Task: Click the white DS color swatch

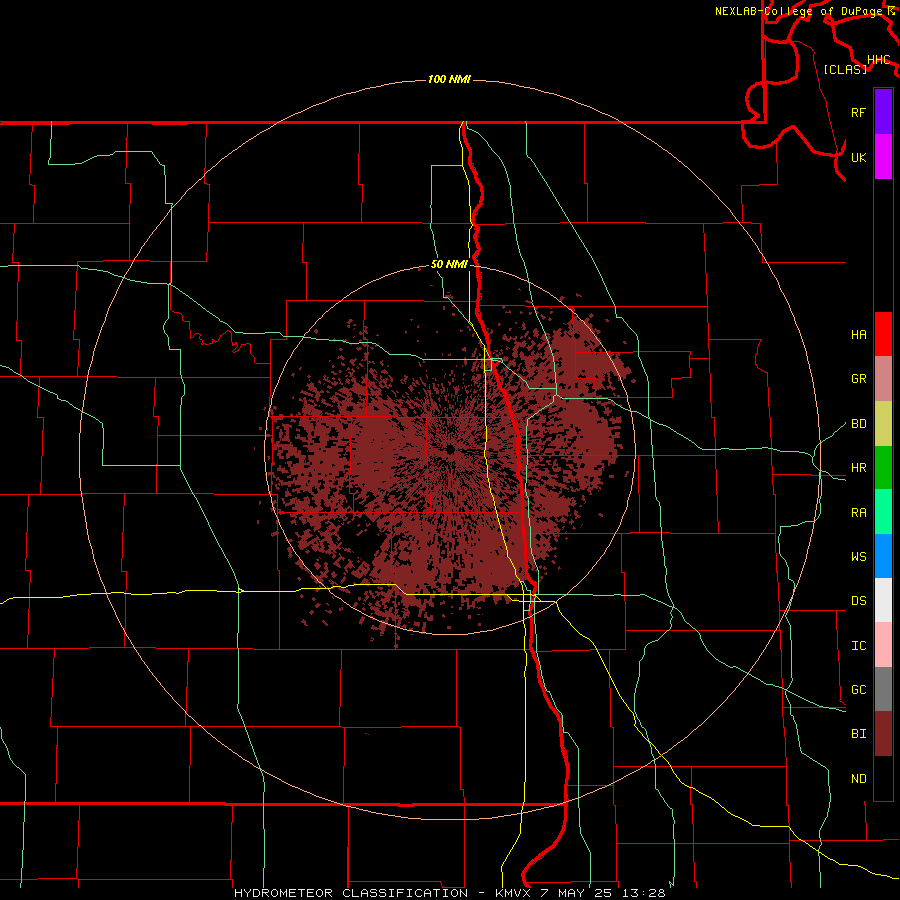Action: click(883, 600)
